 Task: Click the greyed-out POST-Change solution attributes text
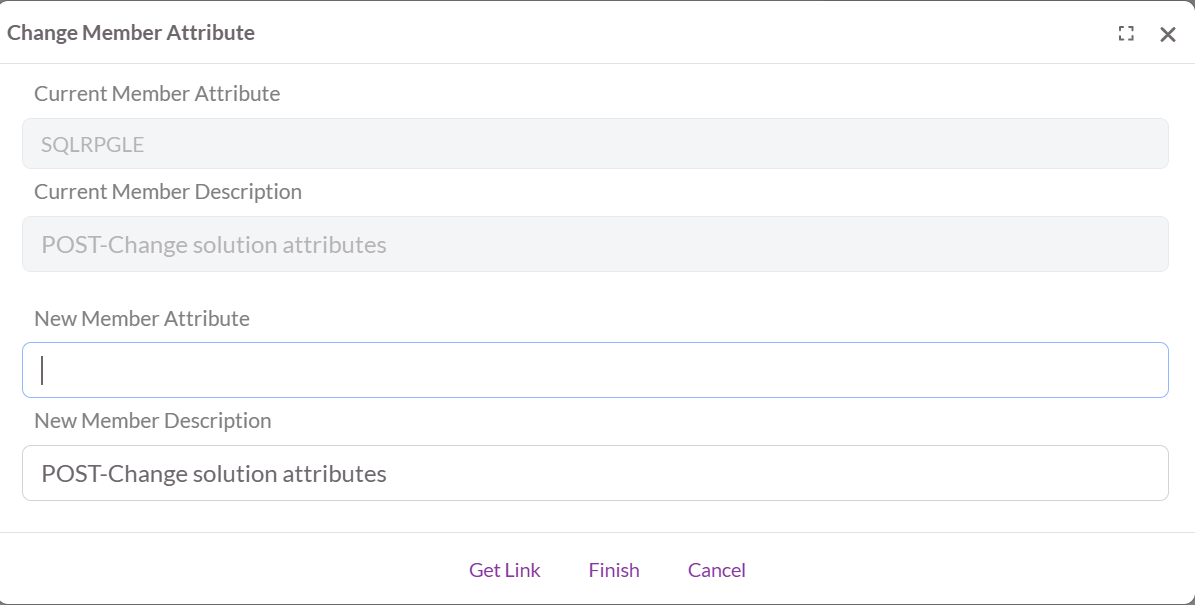click(214, 245)
